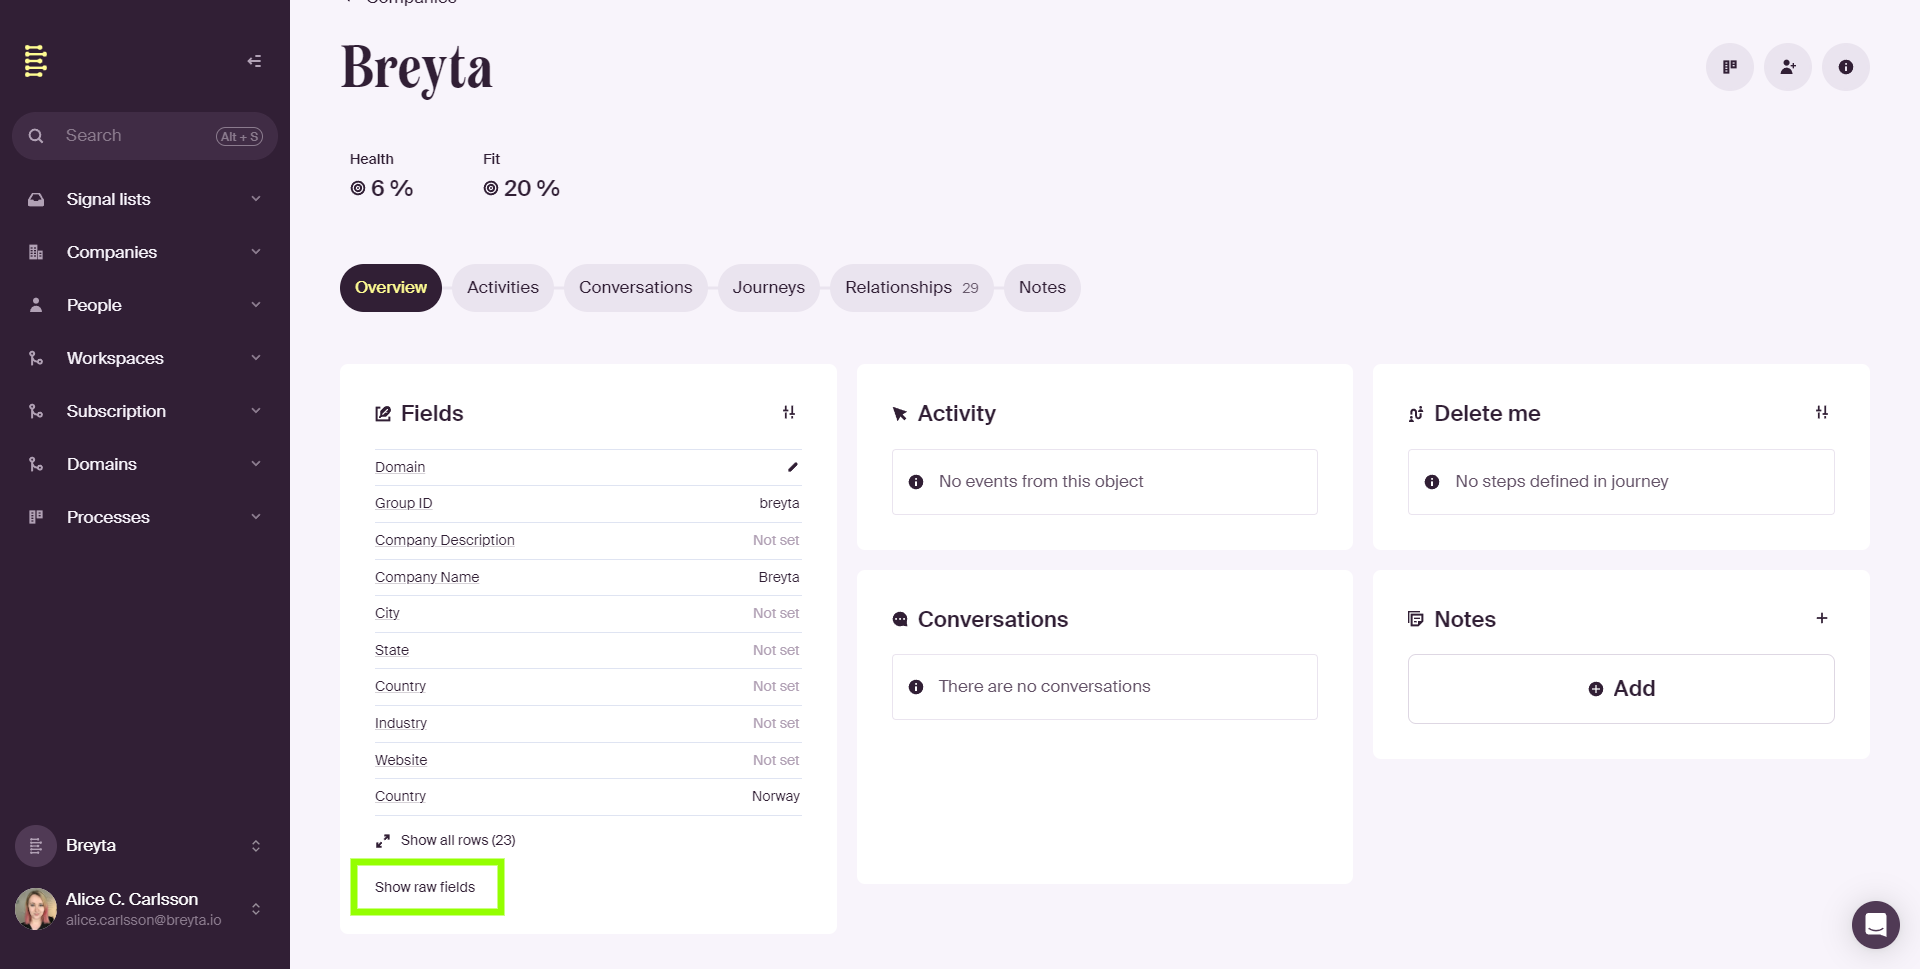Edit the Domain field with pencil icon
Viewport: 1920px width, 969px height.
[793, 467]
